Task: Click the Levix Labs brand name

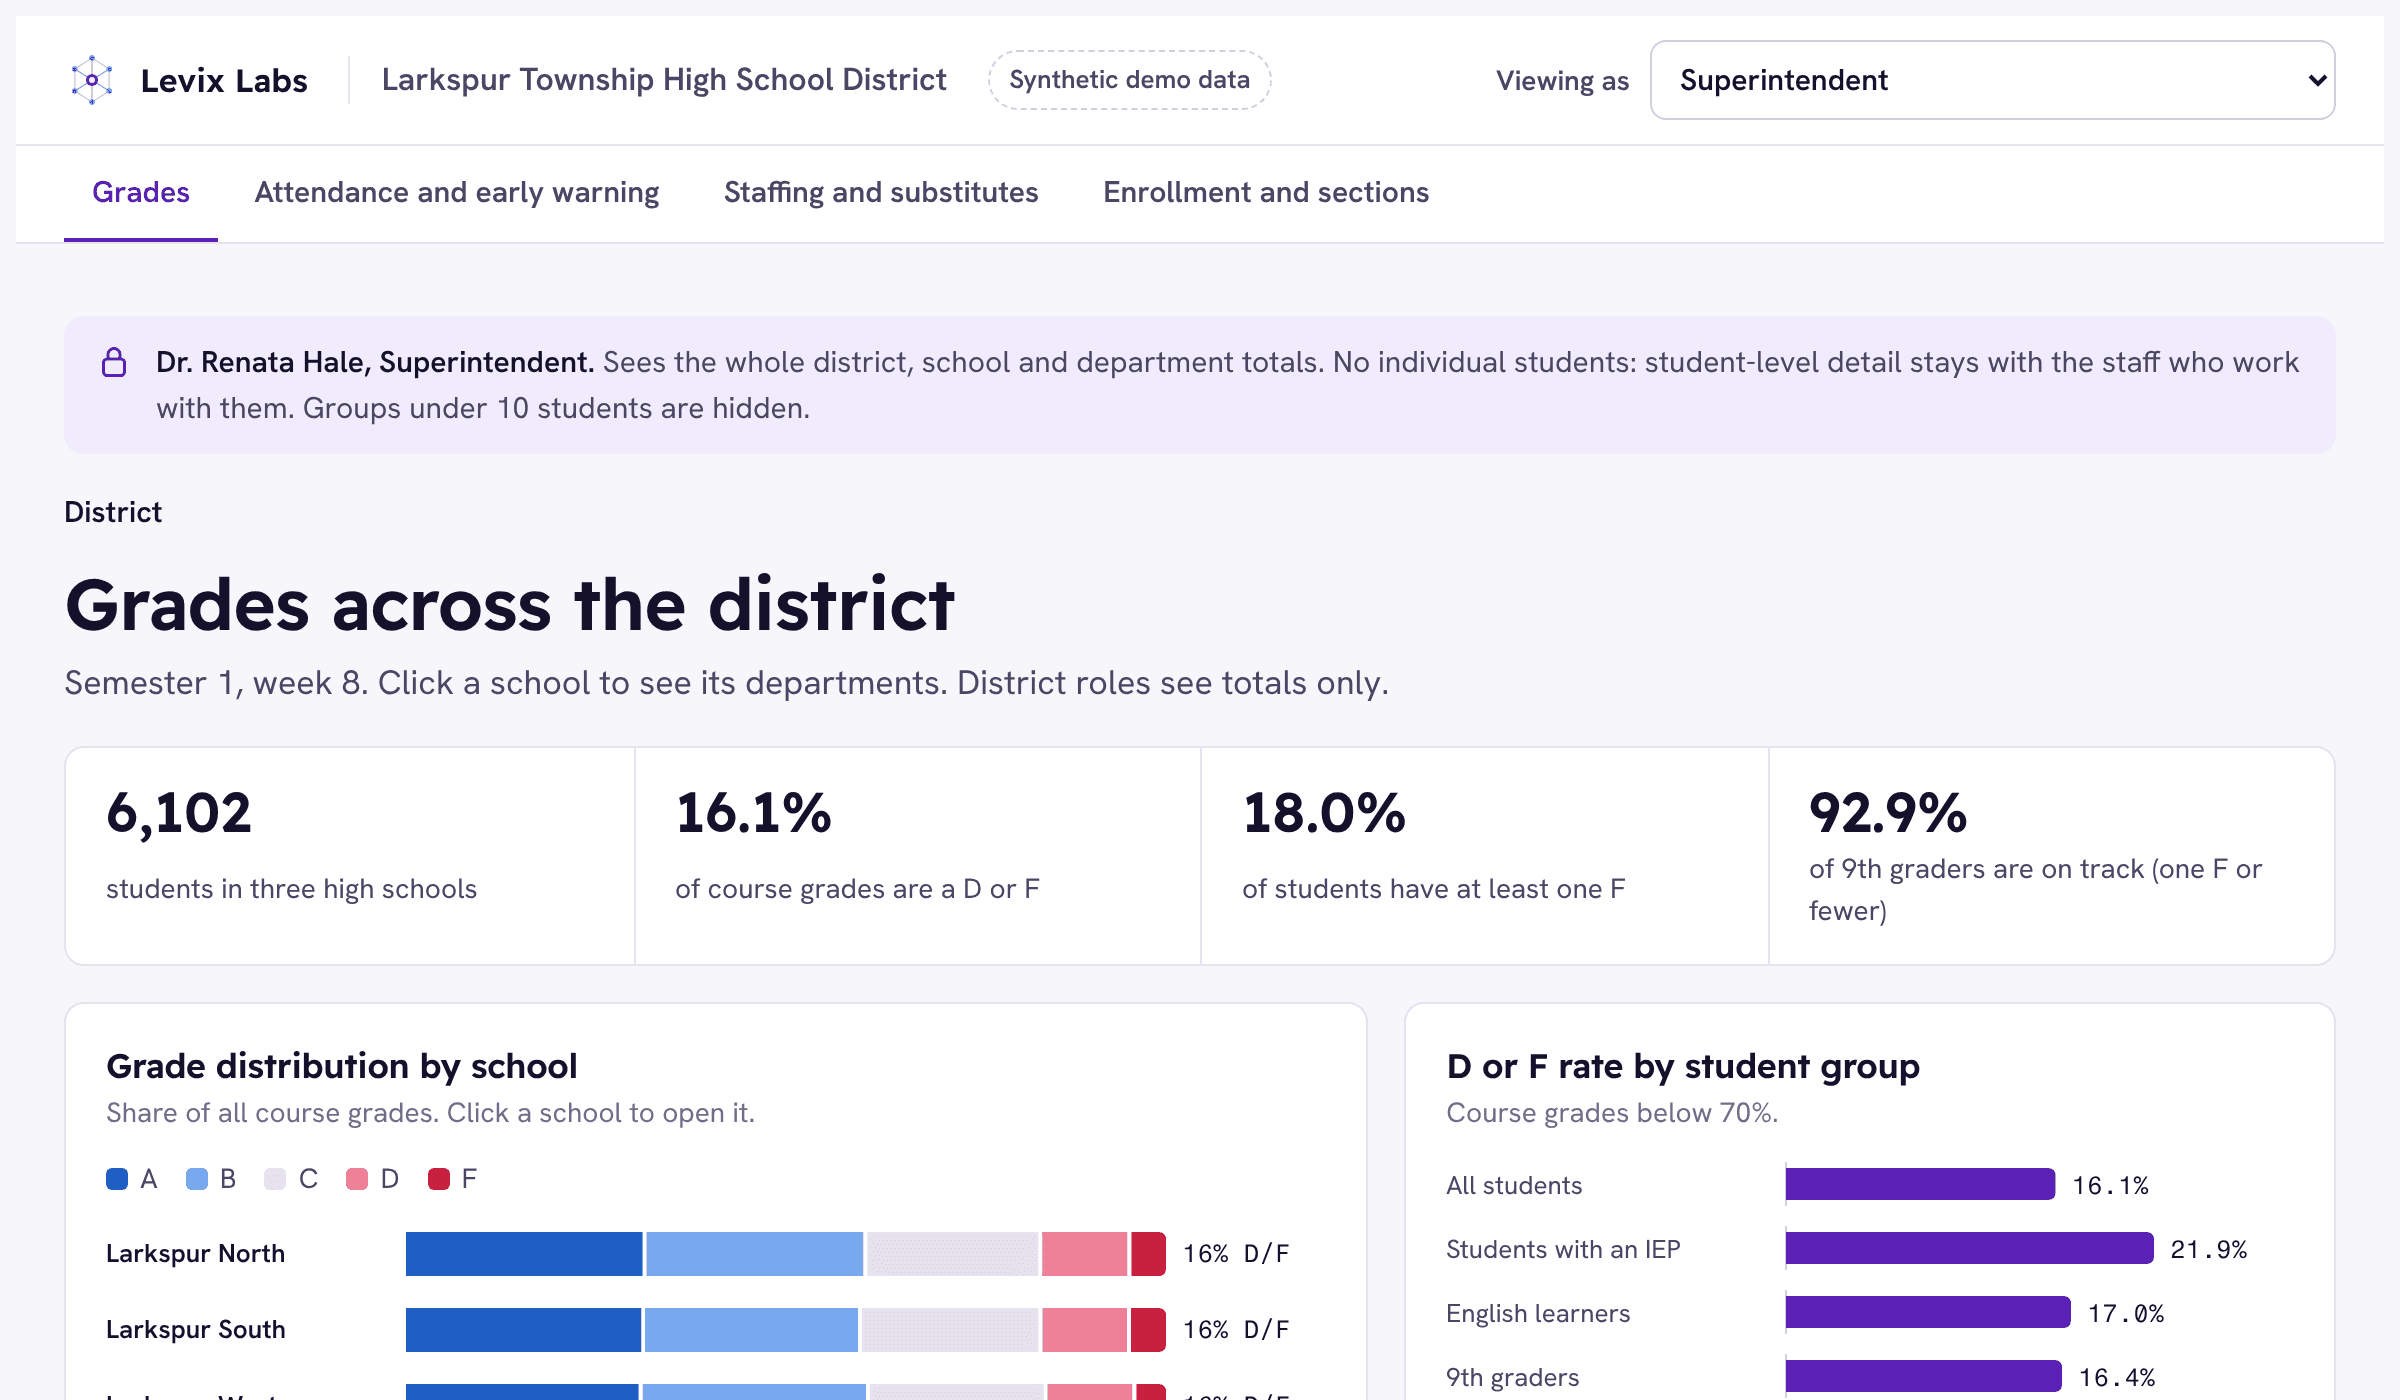Action: [x=224, y=80]
